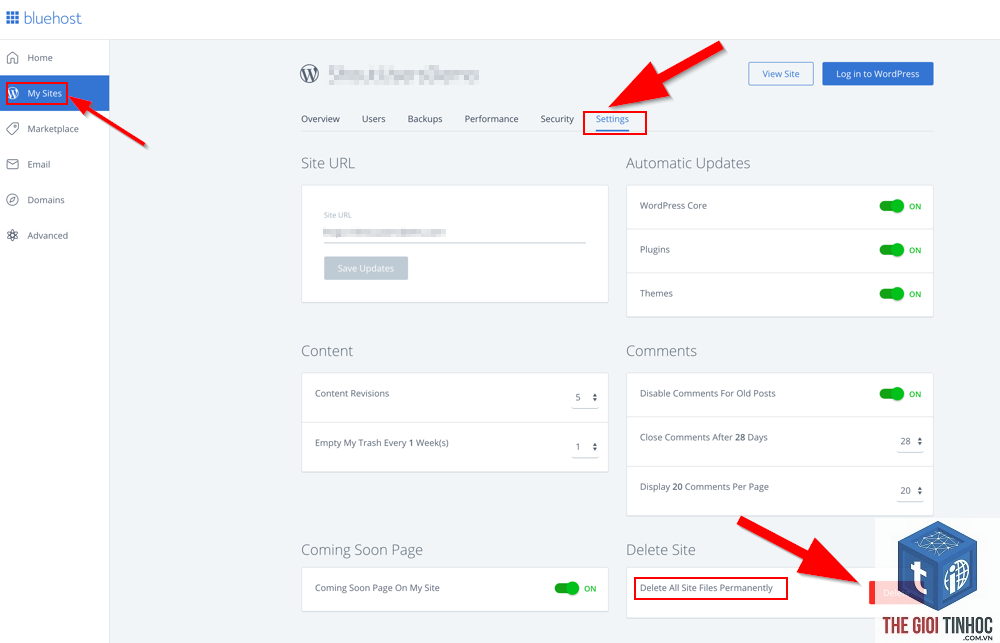Open Close Comments After days dropdown
The height and width of the screenshot is (643, 1000).
[910, 441]
